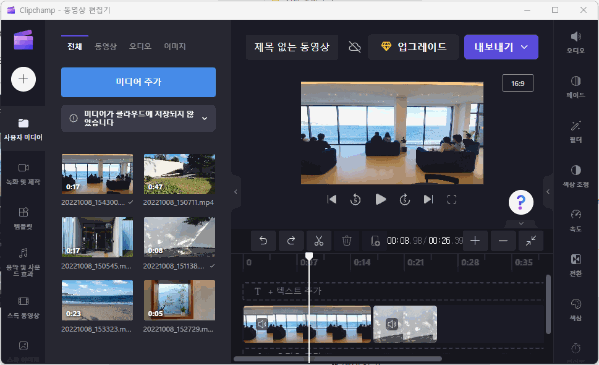Click the 미디어 추가 button
Viewport: 599px width, 365px height.
click(138, 82)
